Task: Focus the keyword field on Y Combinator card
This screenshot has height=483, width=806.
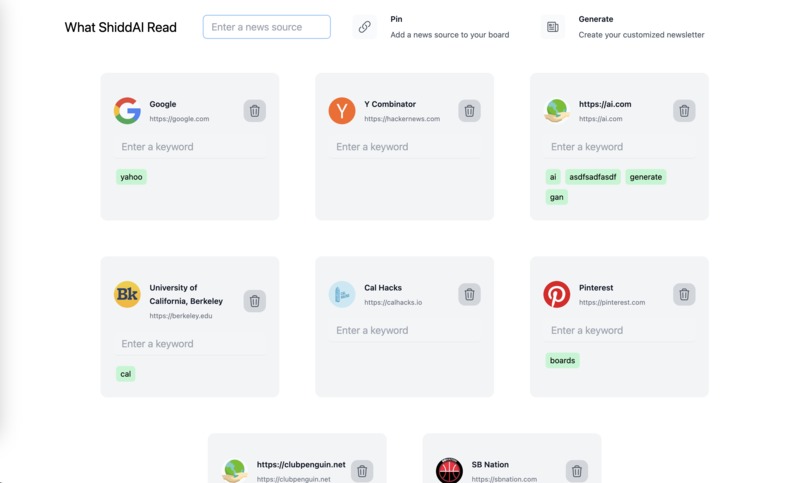Action: [405, 147]
